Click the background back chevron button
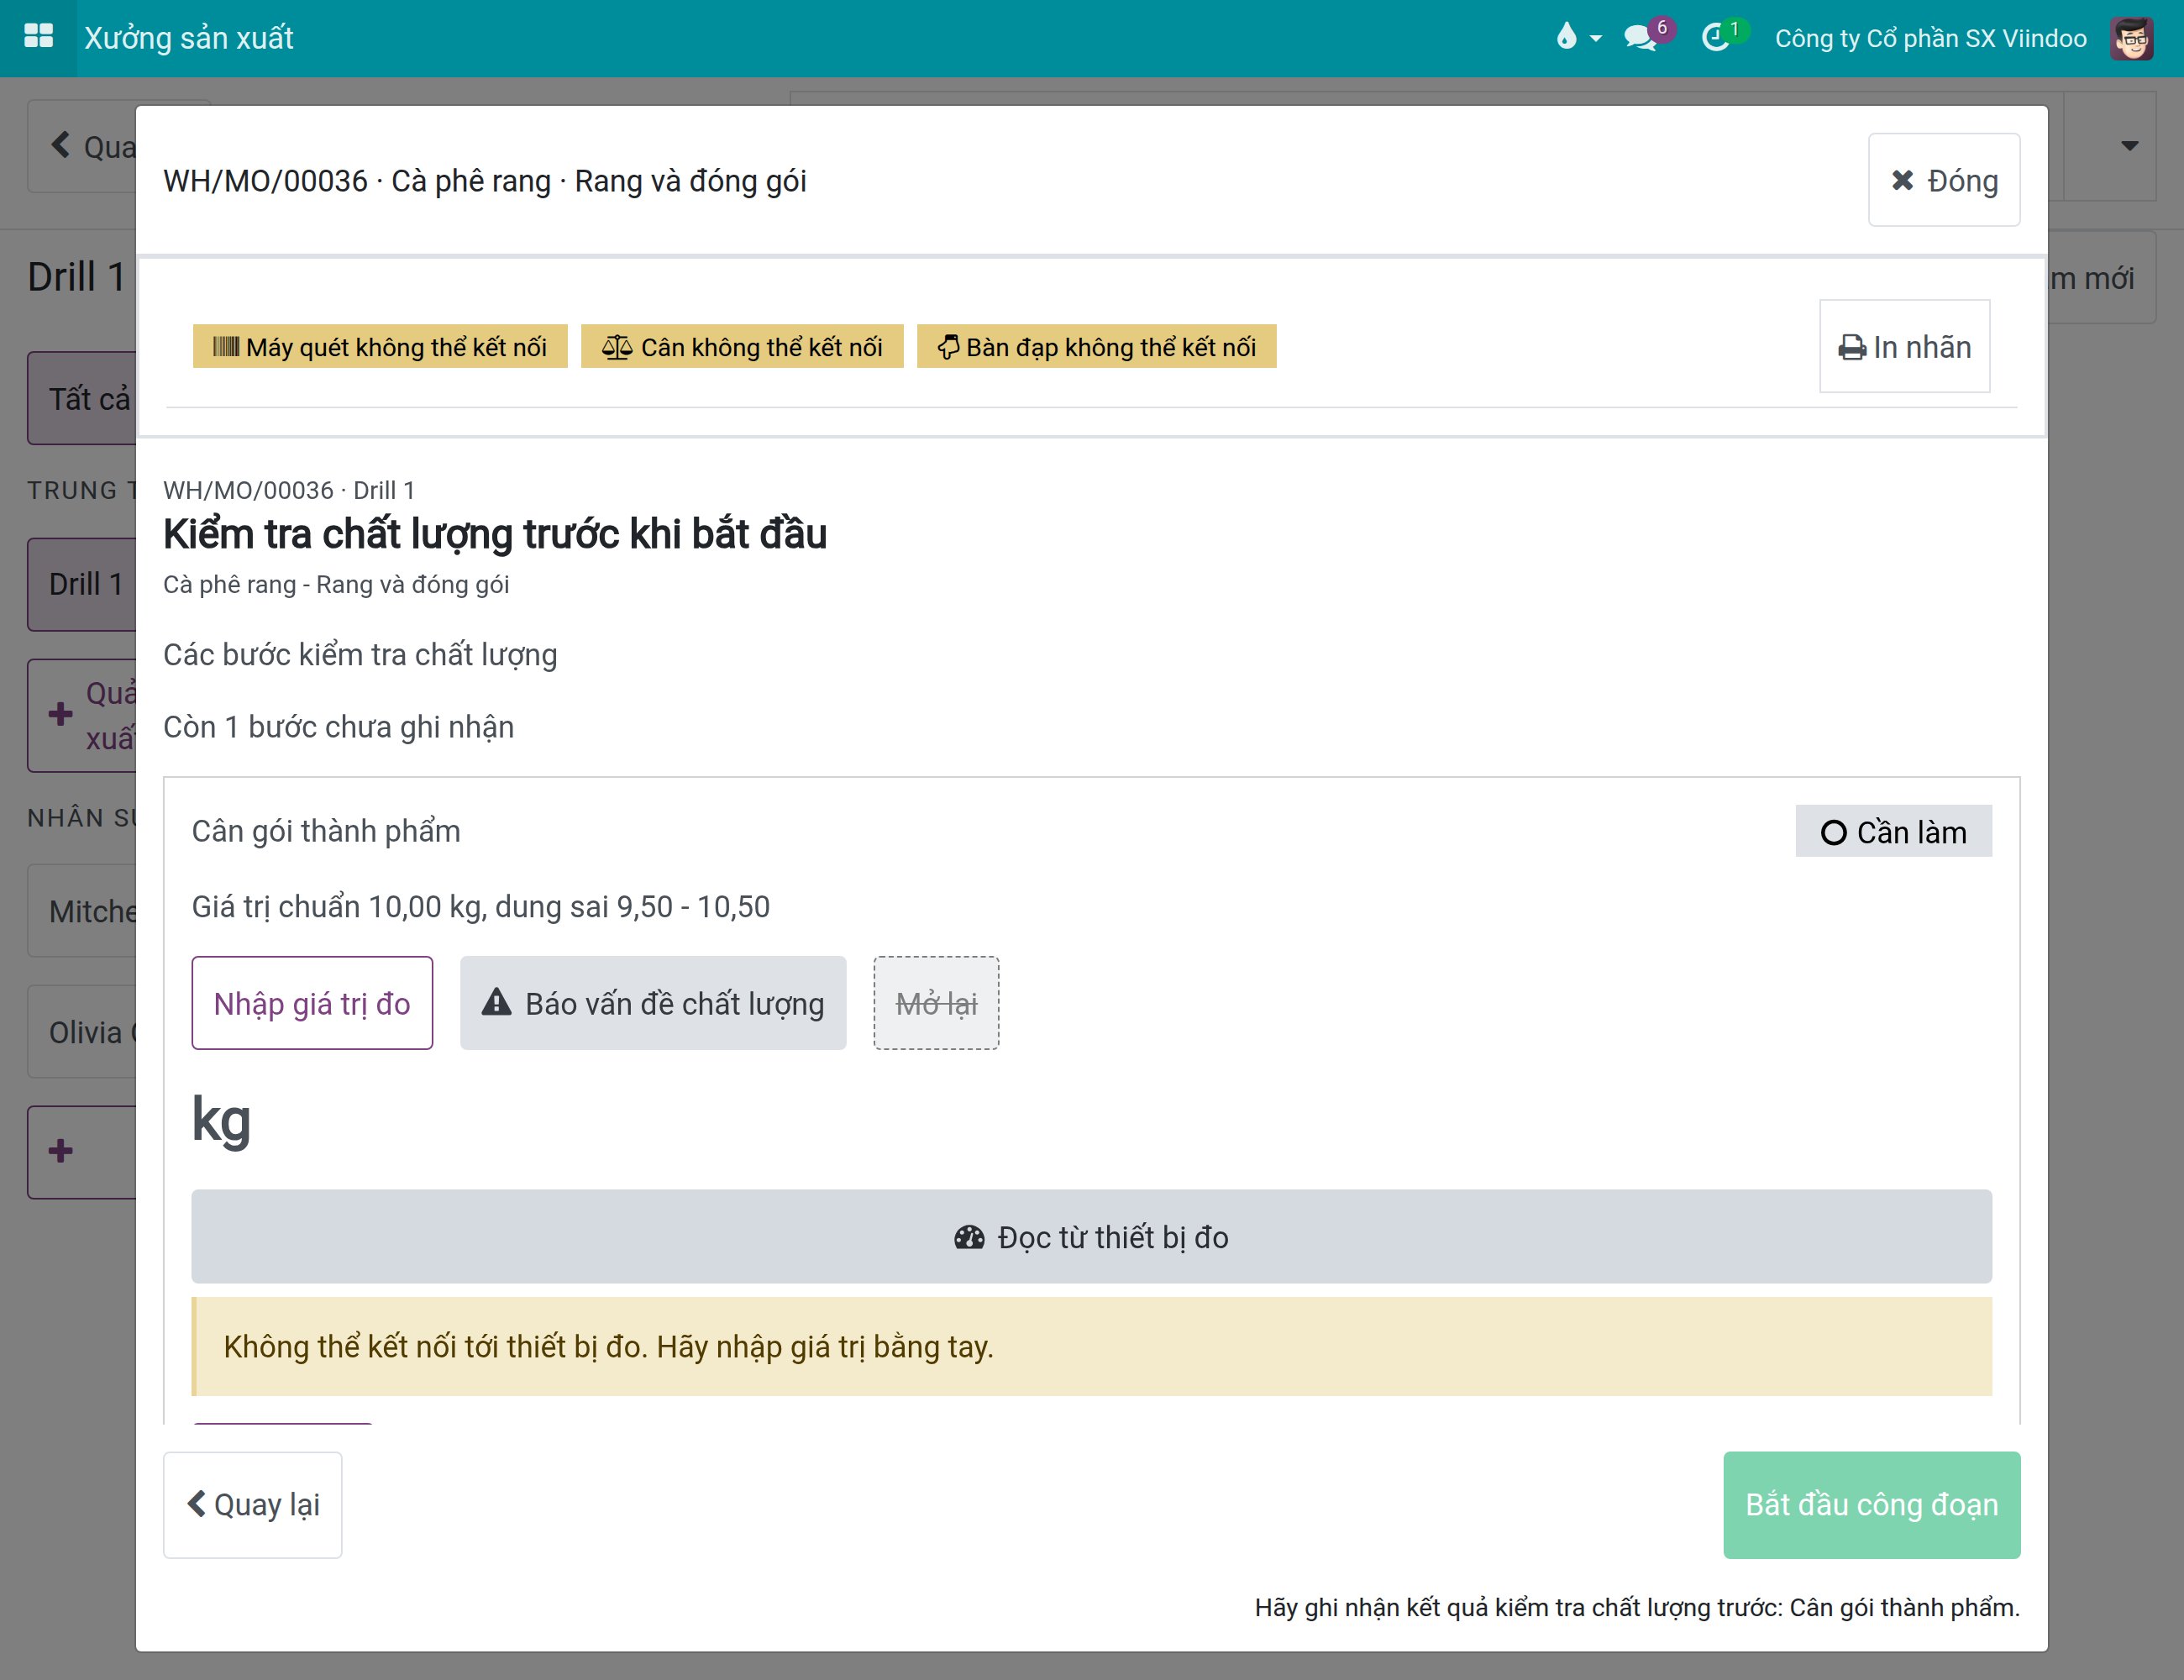Screen dimensions: 2184x1680 click(82, 146)
